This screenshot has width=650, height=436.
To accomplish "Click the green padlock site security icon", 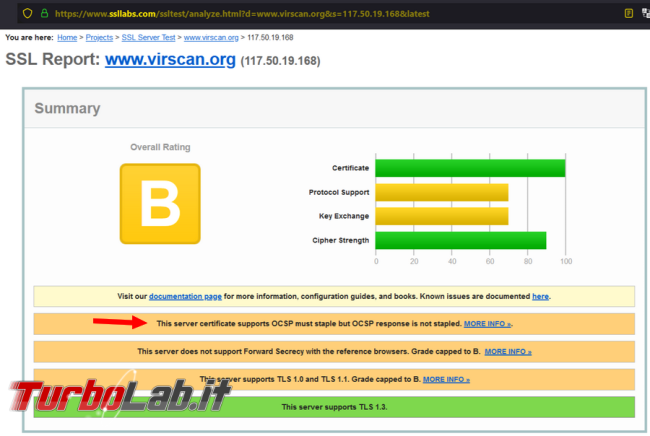I will coord(44,13).
